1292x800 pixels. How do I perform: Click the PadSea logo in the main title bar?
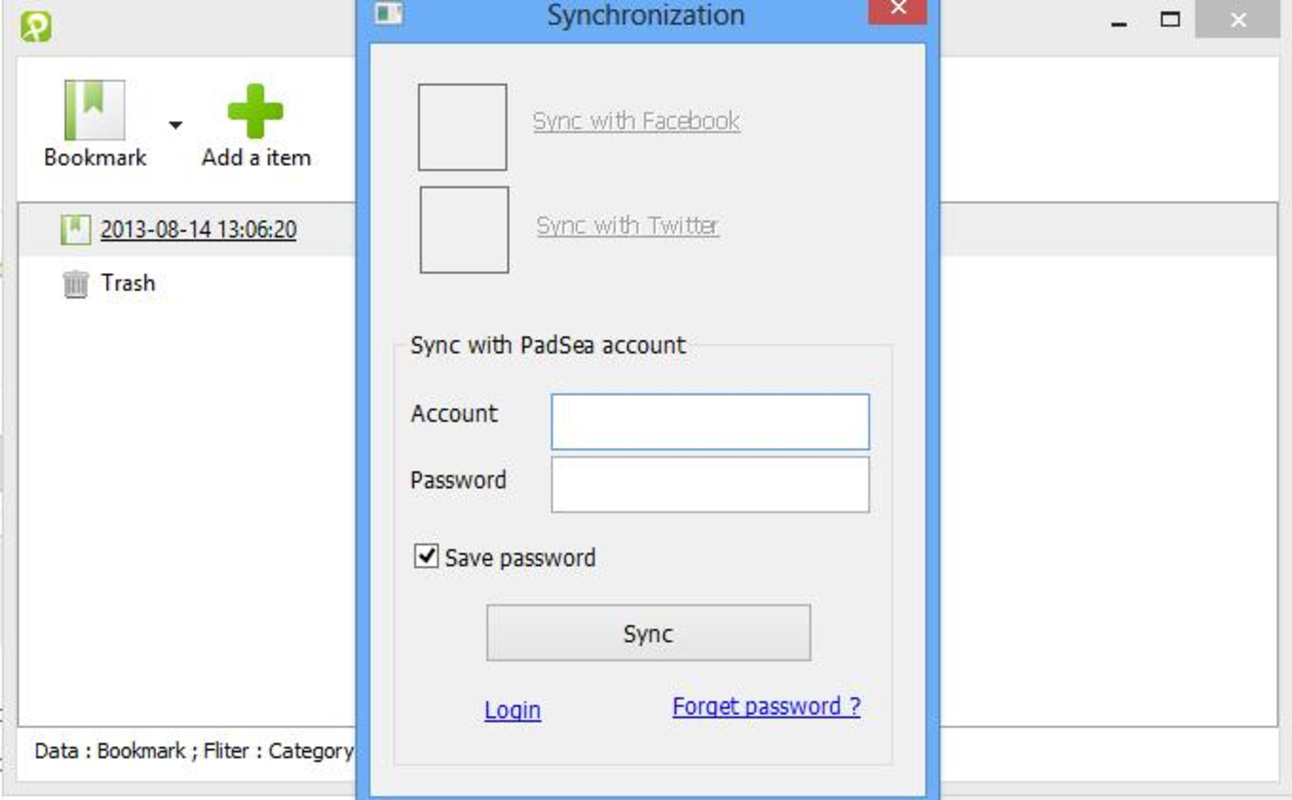[35, 26]
